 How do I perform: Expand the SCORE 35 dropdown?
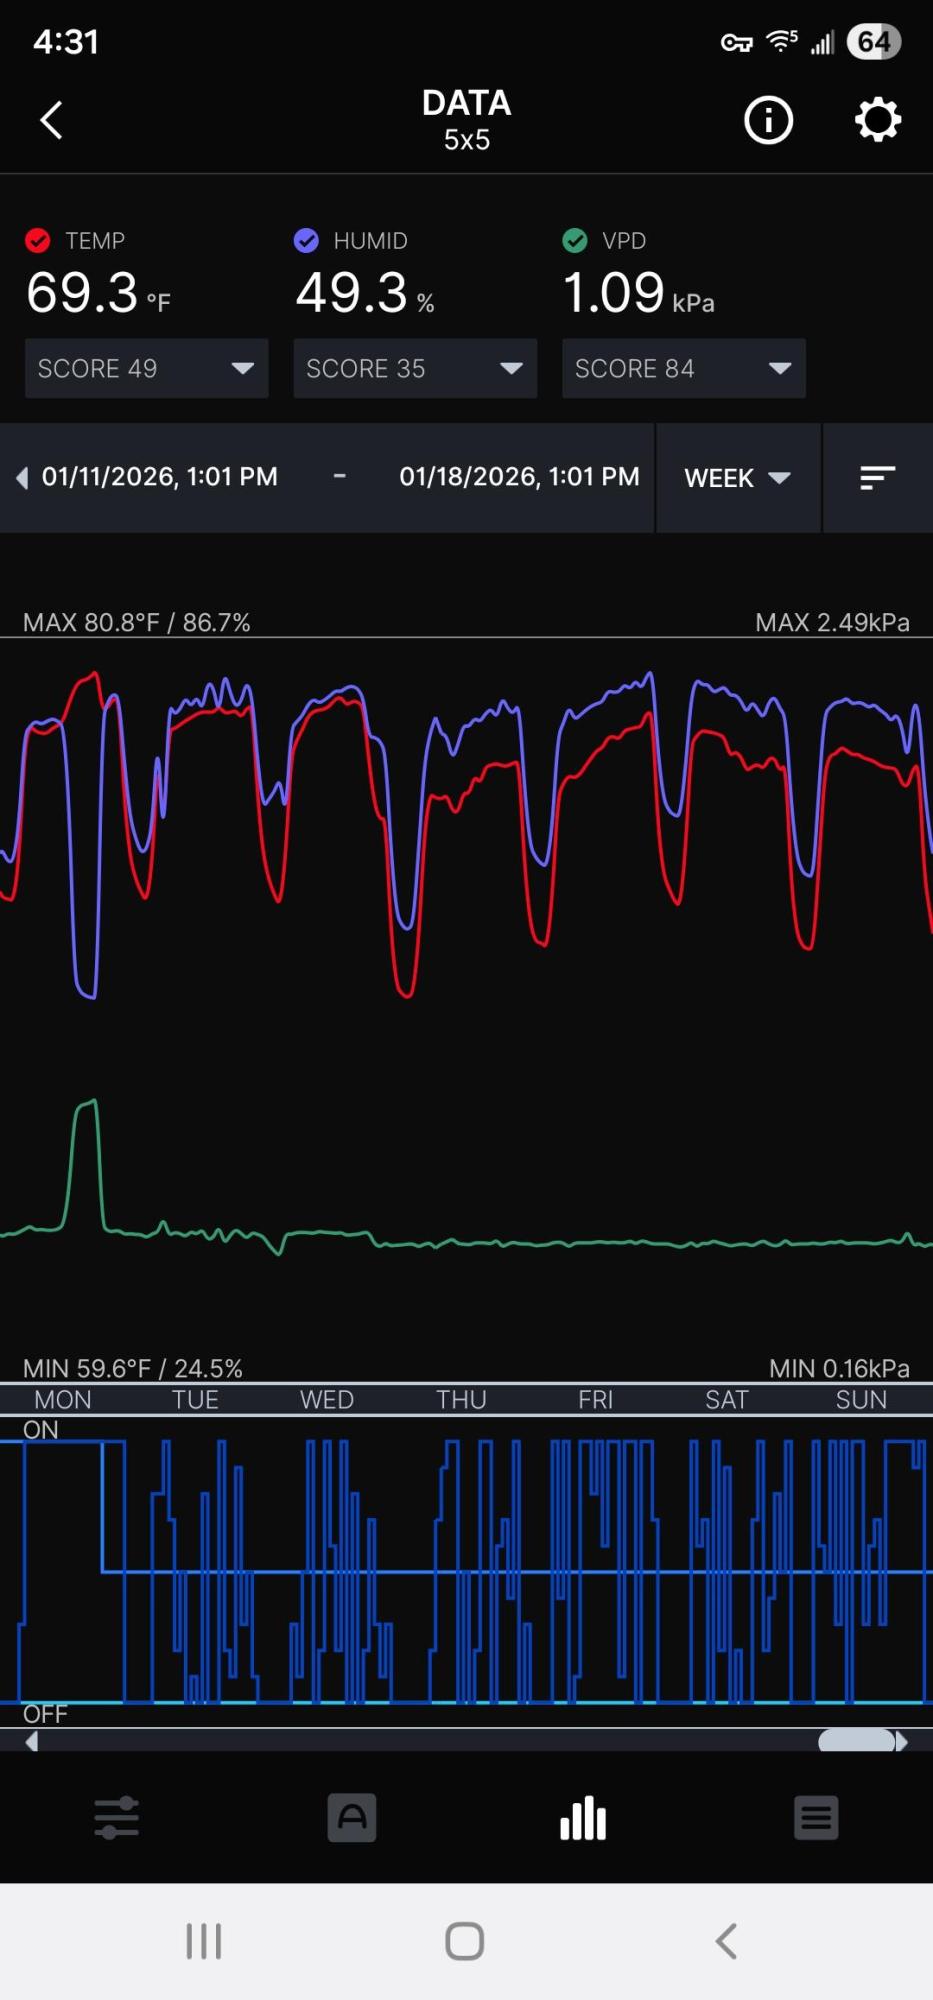(x=415, y=368)
